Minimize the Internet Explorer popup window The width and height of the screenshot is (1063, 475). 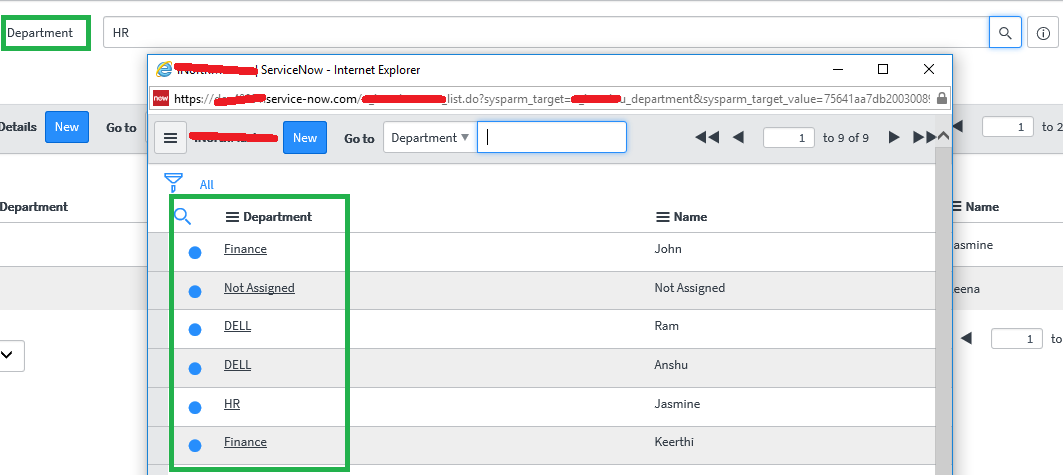coord(838,69)
